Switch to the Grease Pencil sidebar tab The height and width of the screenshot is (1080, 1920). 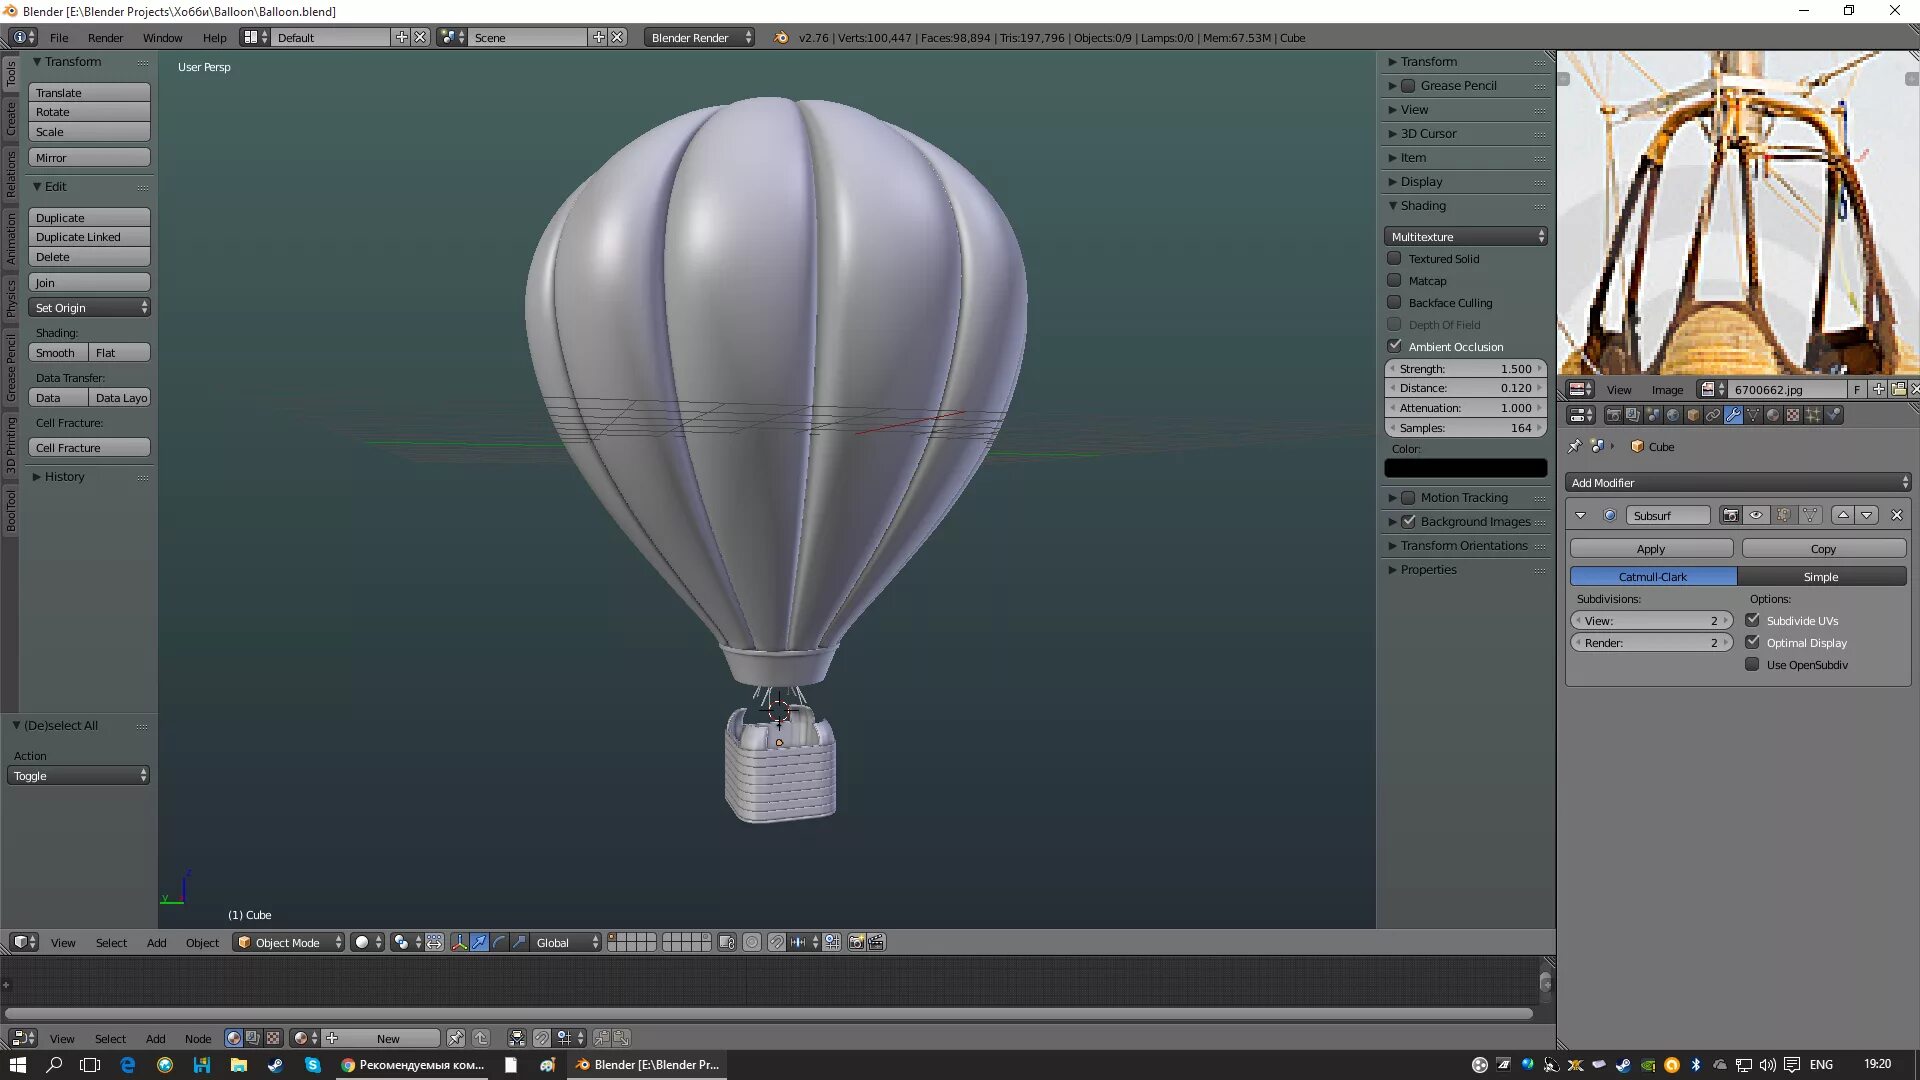click(x=11, y=367)
